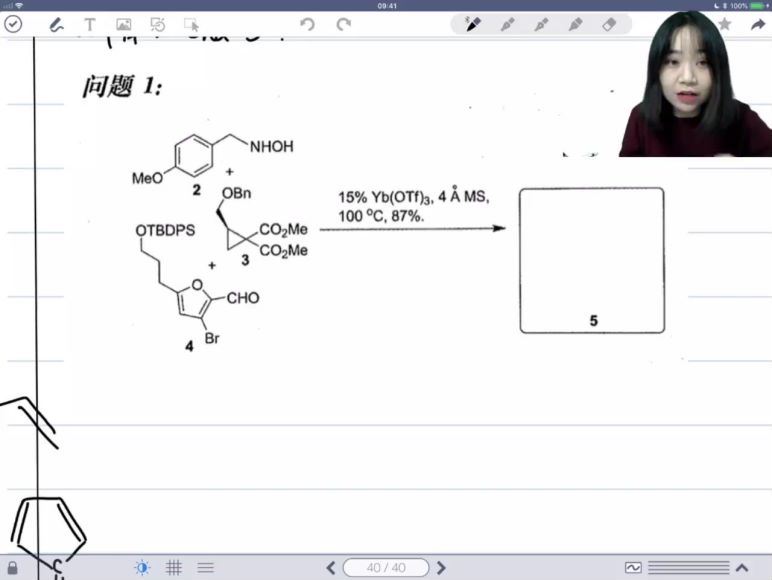Select the shape recognition tool icon
The width and height of the screenshot is (772, 580).
pos(158,25)
